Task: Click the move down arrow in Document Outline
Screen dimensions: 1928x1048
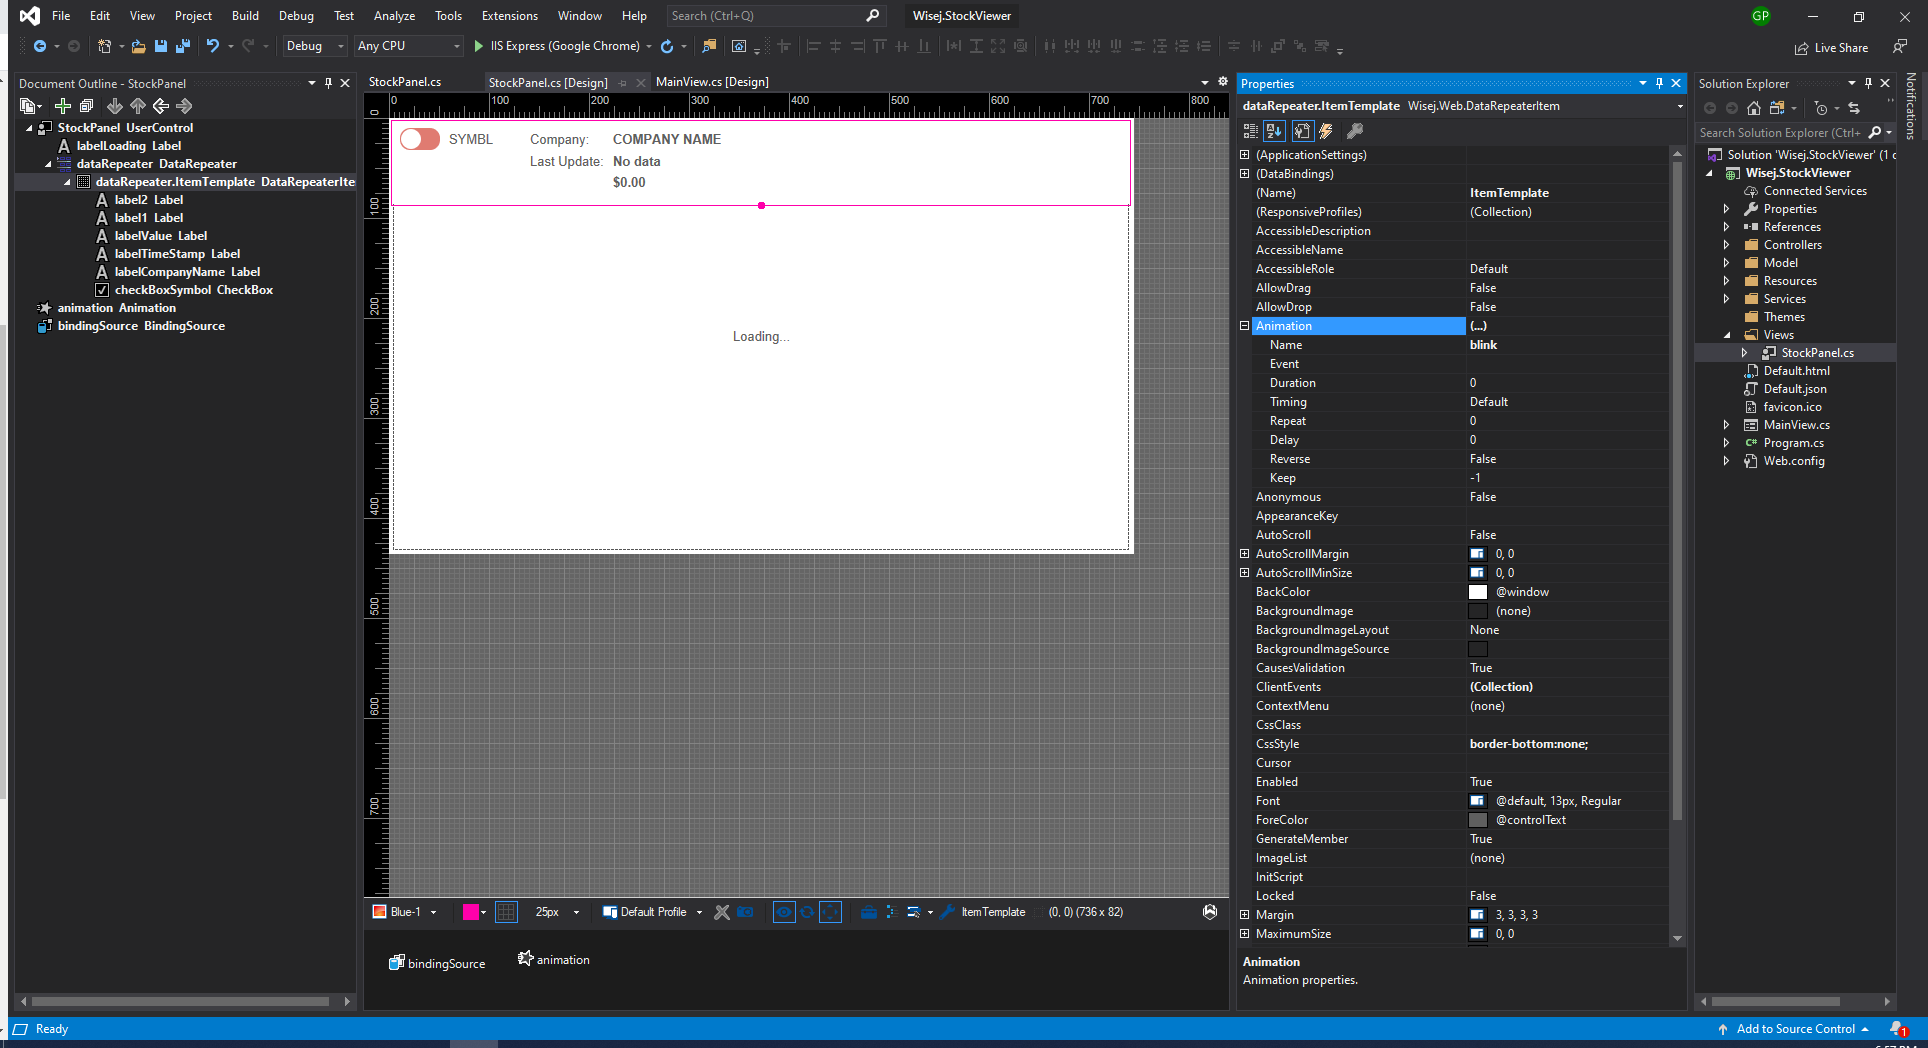Action: coord(115,106)
